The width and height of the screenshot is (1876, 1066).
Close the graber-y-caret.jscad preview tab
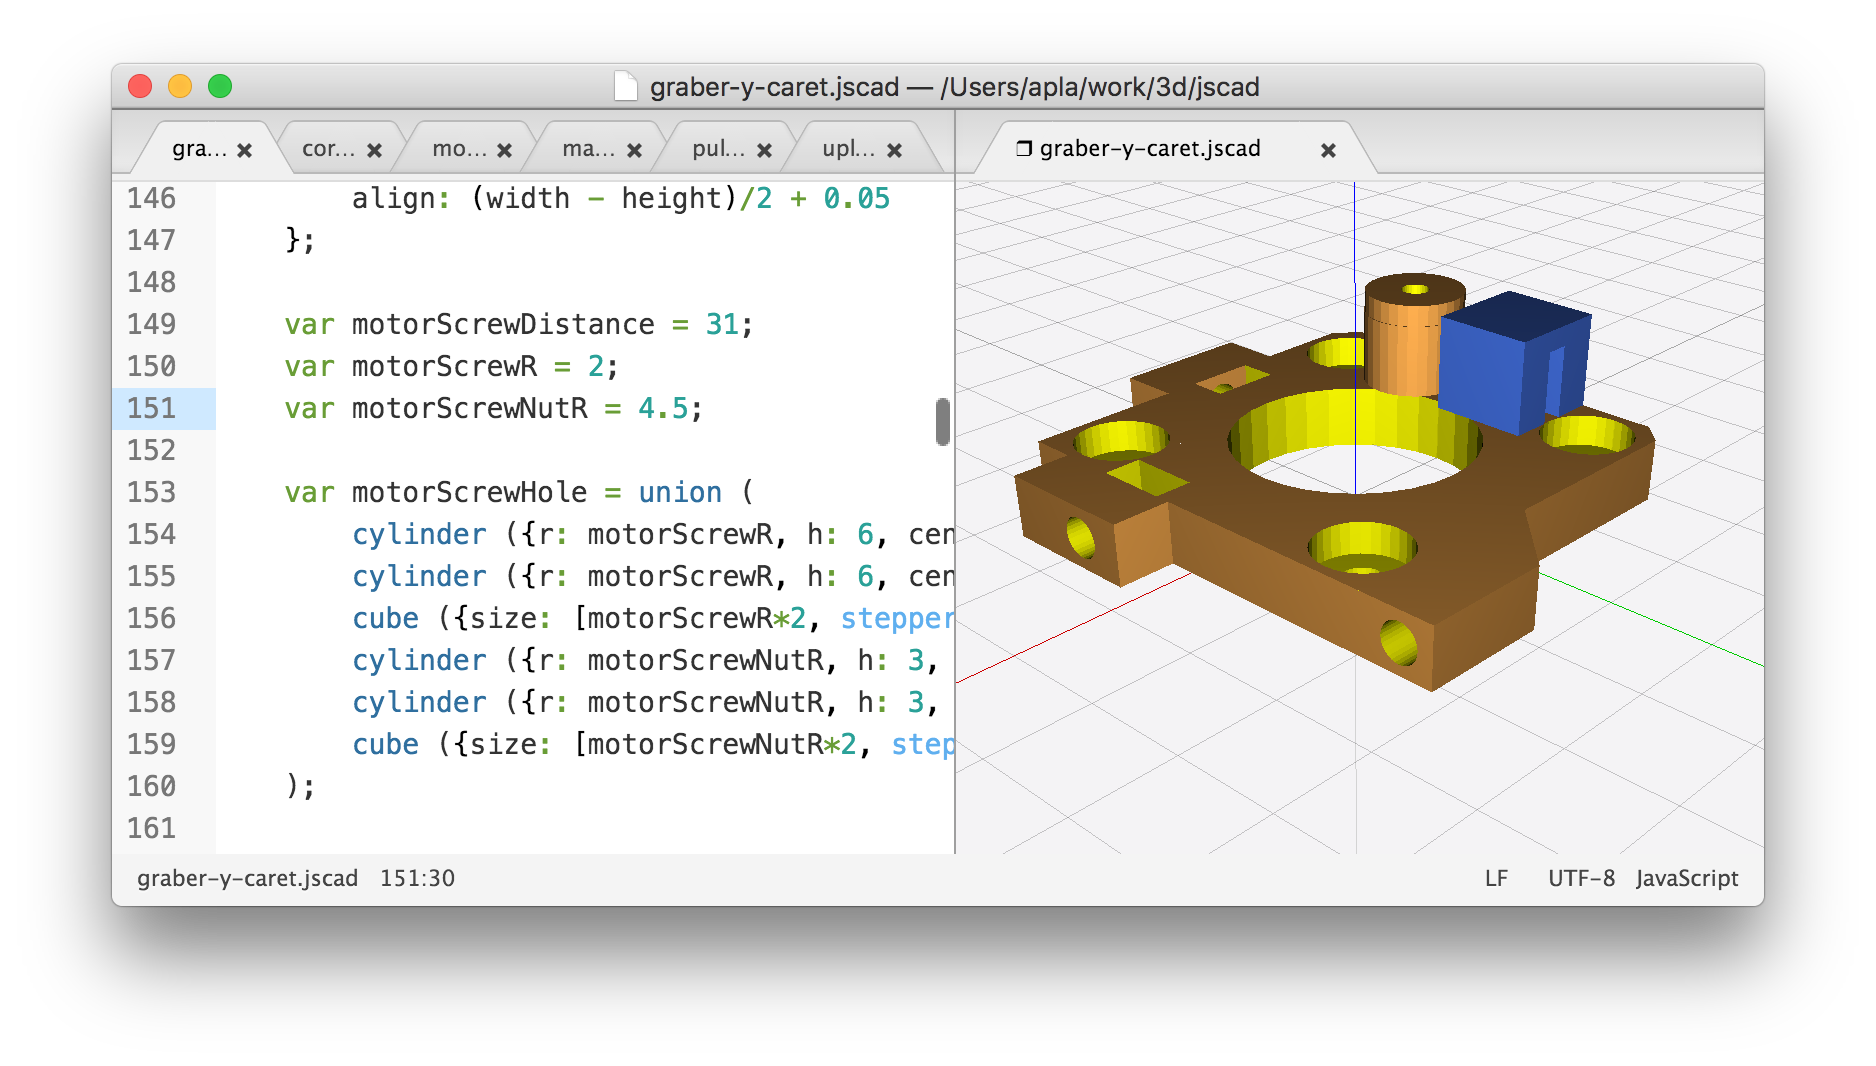(x=1328, y=150)
